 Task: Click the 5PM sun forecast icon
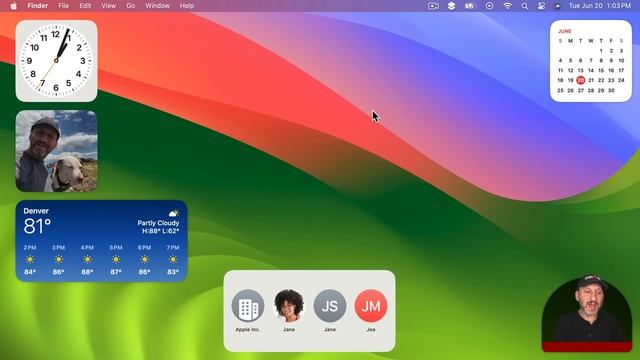[x=116, y=259]
